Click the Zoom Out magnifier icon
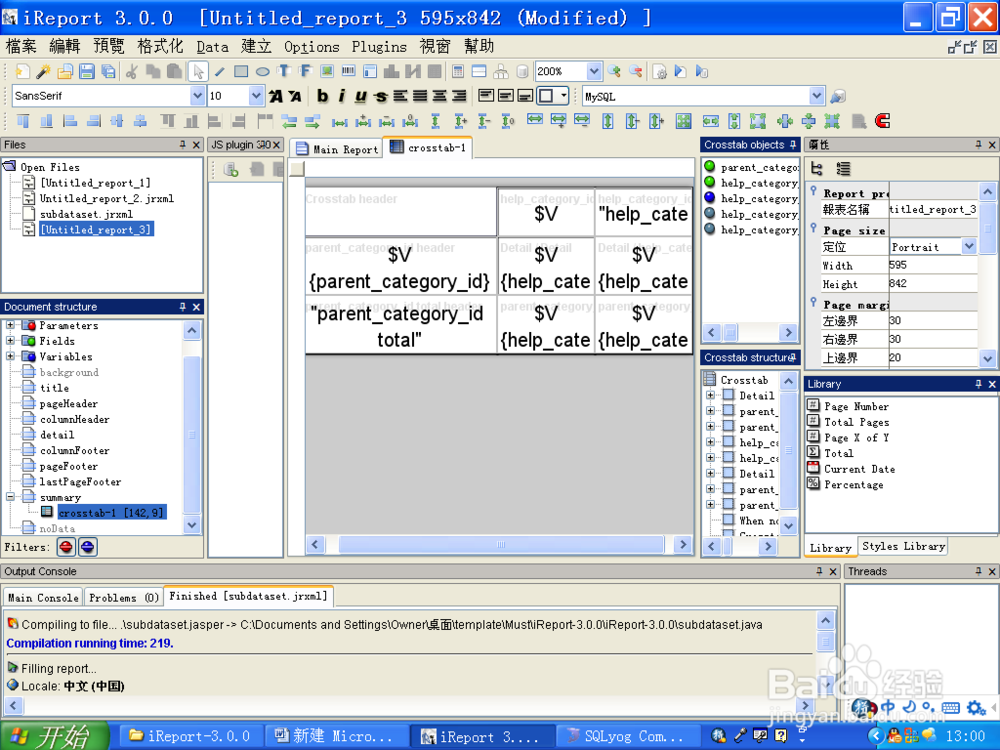 pyautogui.click(x=636, y=71)
